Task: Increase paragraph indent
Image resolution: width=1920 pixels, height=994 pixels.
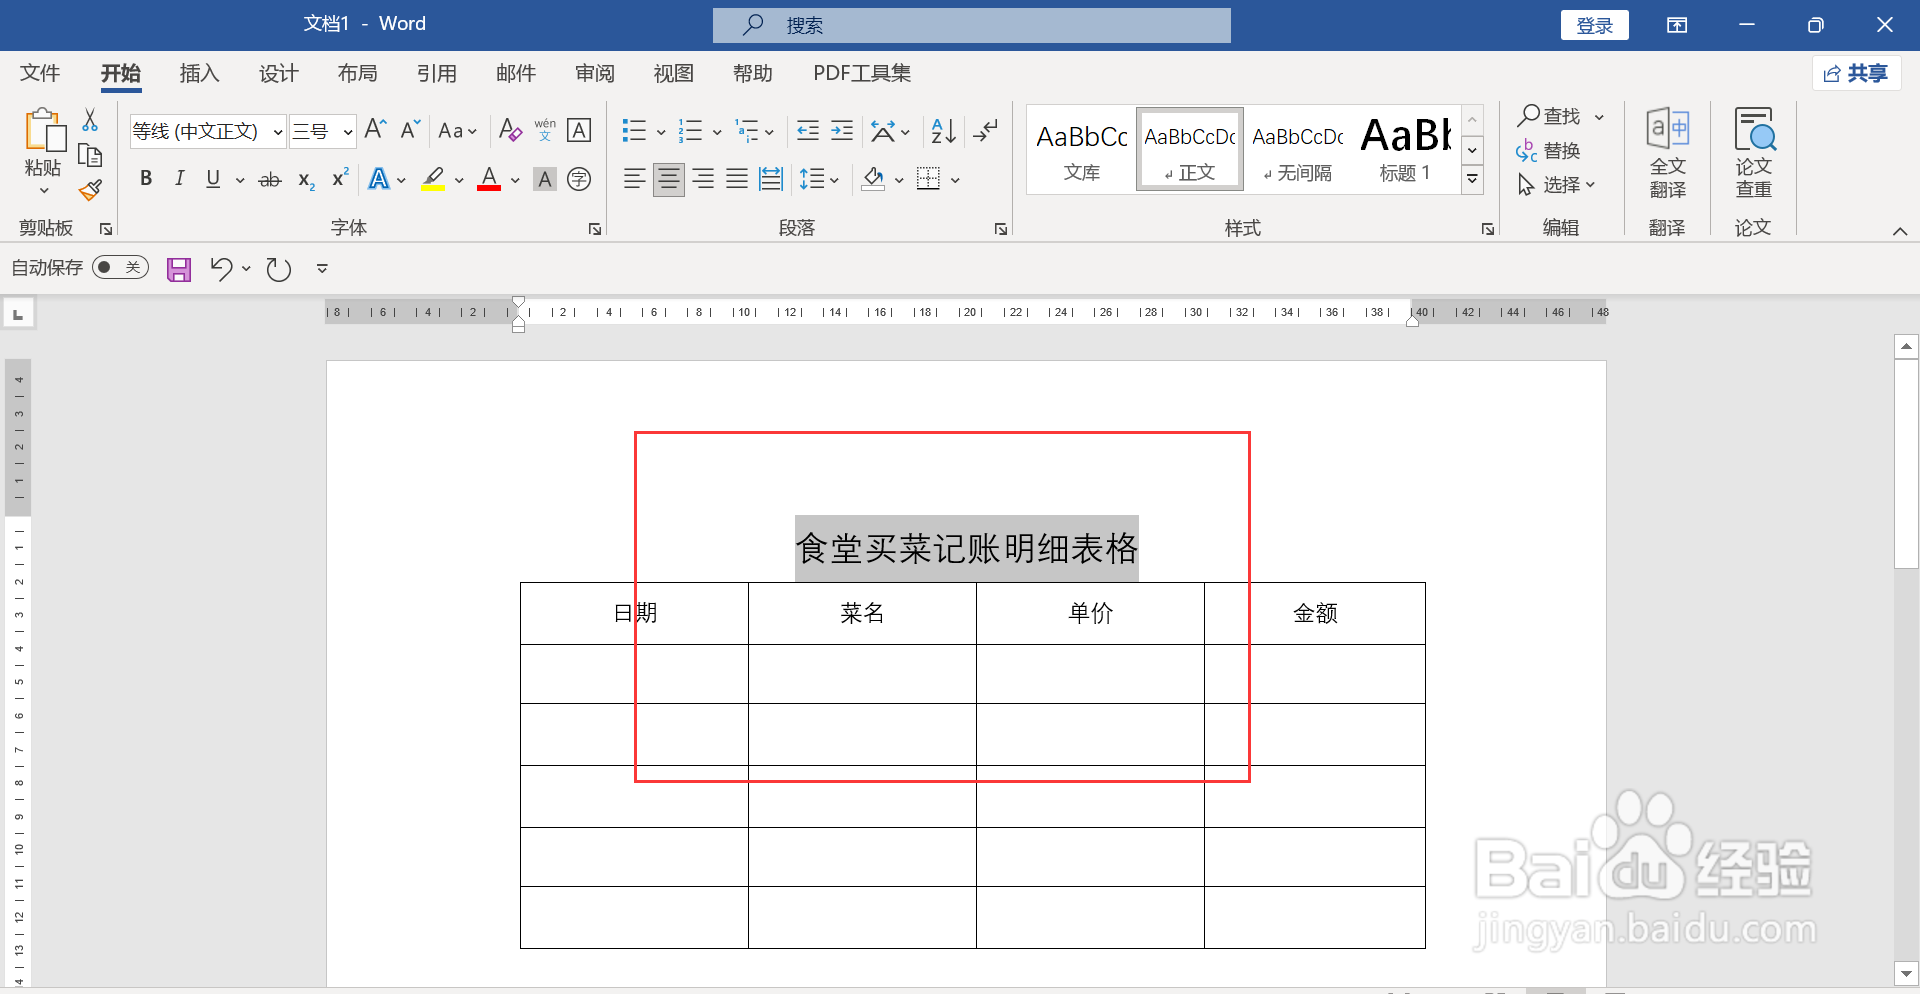Action: tap(842, 130)
